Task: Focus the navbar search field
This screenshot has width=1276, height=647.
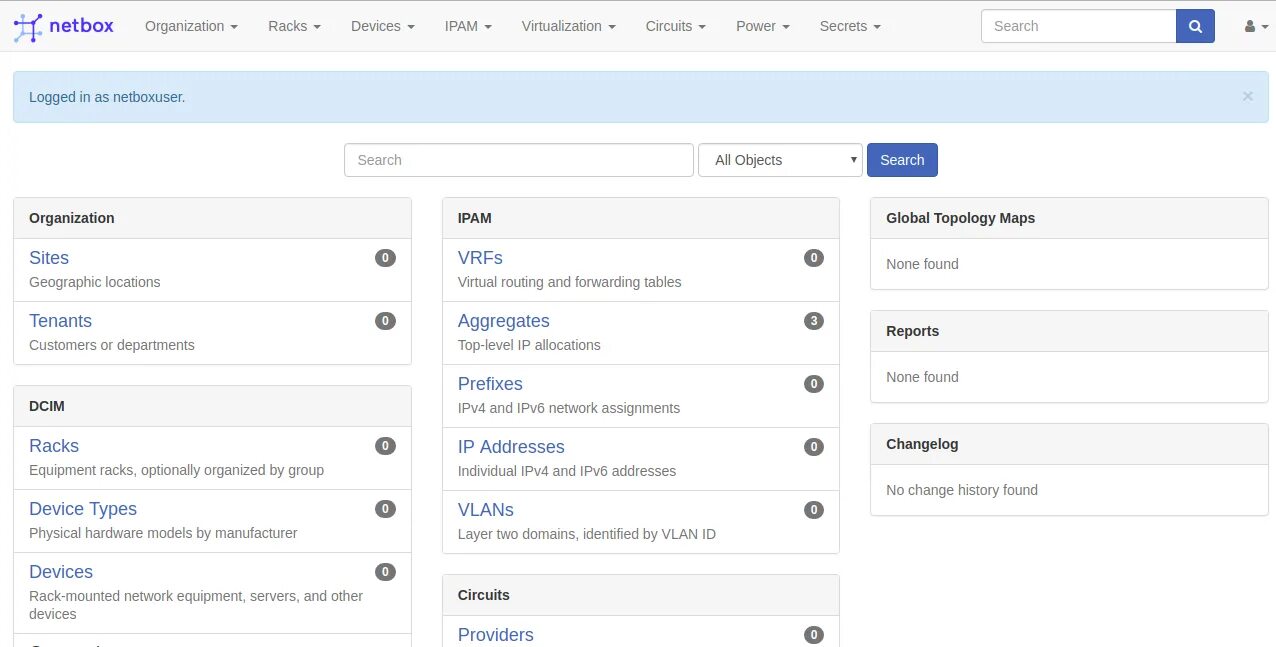Action: pyautogui.click(x=1078, y=26)
